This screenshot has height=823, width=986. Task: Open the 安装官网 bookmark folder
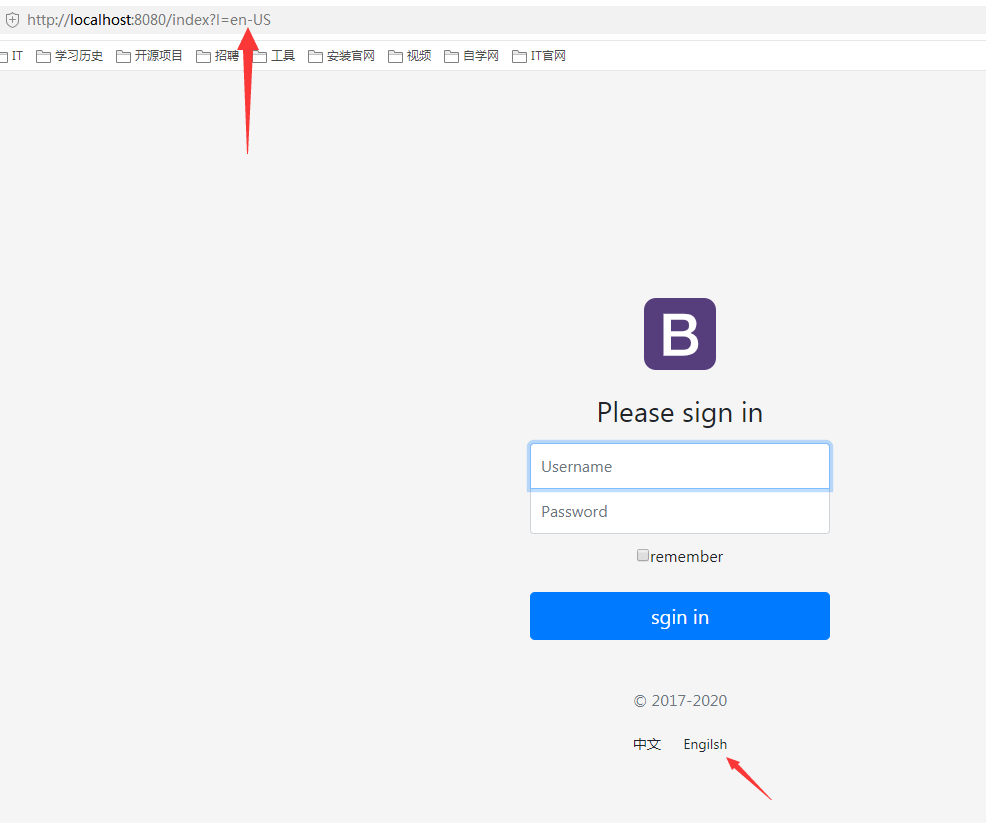341,55
